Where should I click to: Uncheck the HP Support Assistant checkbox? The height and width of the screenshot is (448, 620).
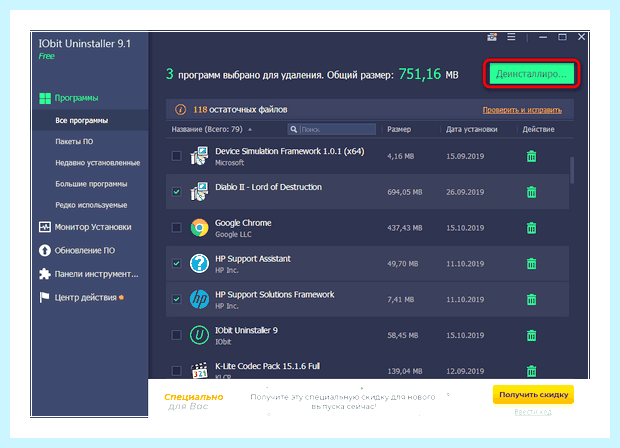click(x=176, y=263)
